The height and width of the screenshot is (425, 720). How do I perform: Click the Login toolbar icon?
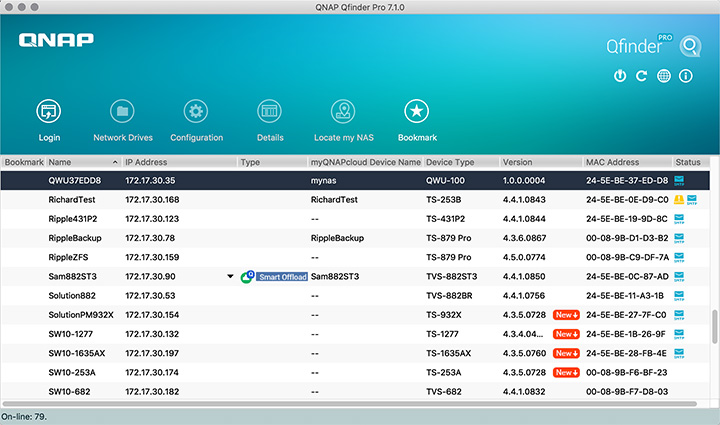point(49,112)
